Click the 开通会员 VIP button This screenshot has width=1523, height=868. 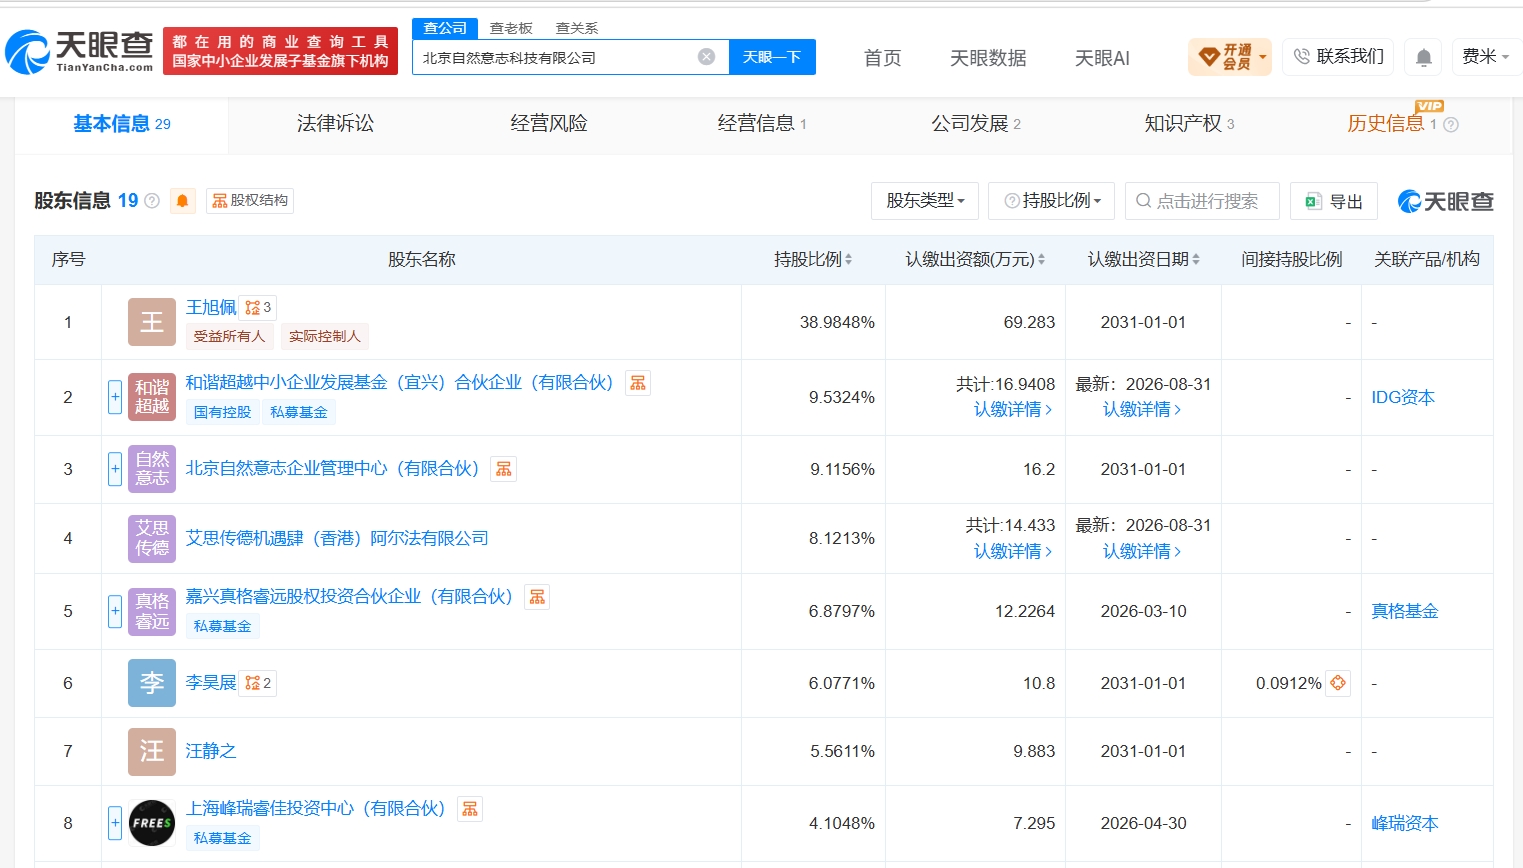pyautogui.click(x=1230, y=57)
